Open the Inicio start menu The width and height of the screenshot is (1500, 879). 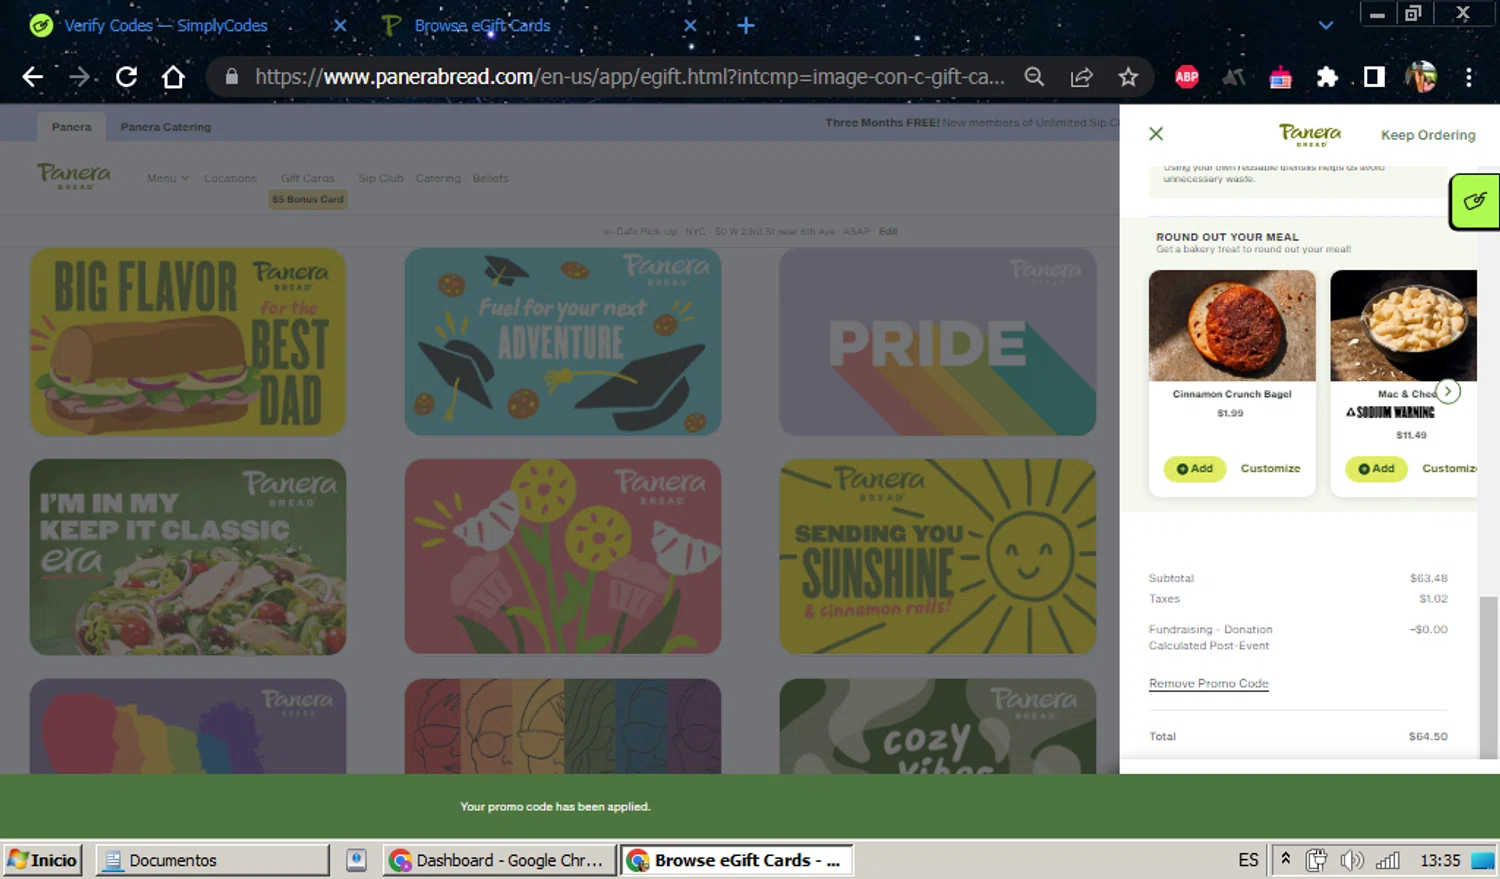(42, 860)
